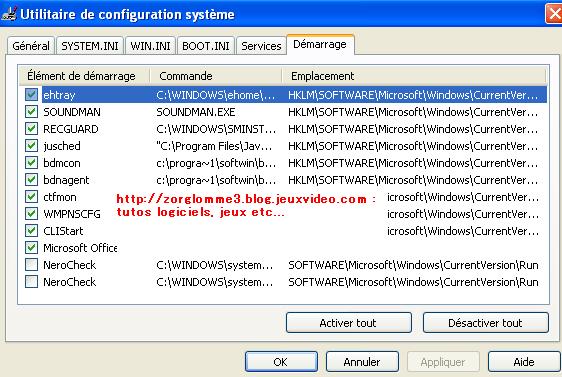
Task: Switch to the Général tab
Action: (x=31, y=46)
